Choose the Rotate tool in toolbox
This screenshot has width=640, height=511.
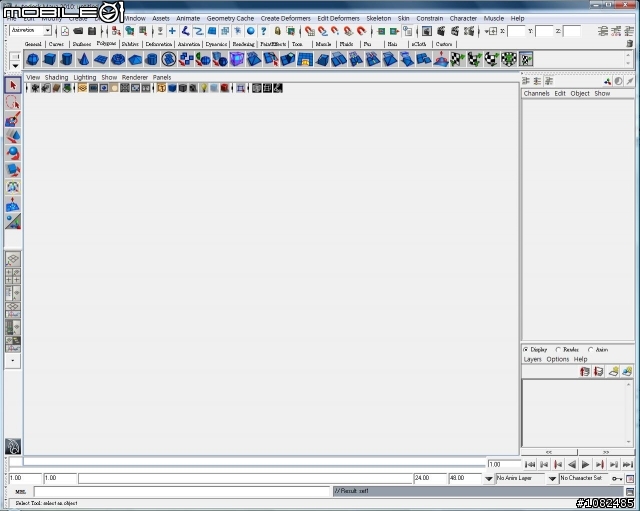click(13, 153)
